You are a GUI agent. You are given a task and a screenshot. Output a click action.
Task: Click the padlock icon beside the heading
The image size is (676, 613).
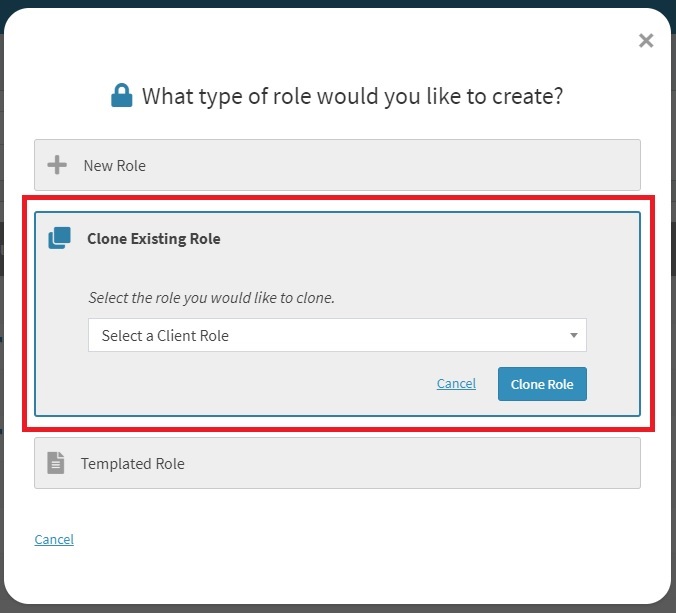[x=121, y=96]
